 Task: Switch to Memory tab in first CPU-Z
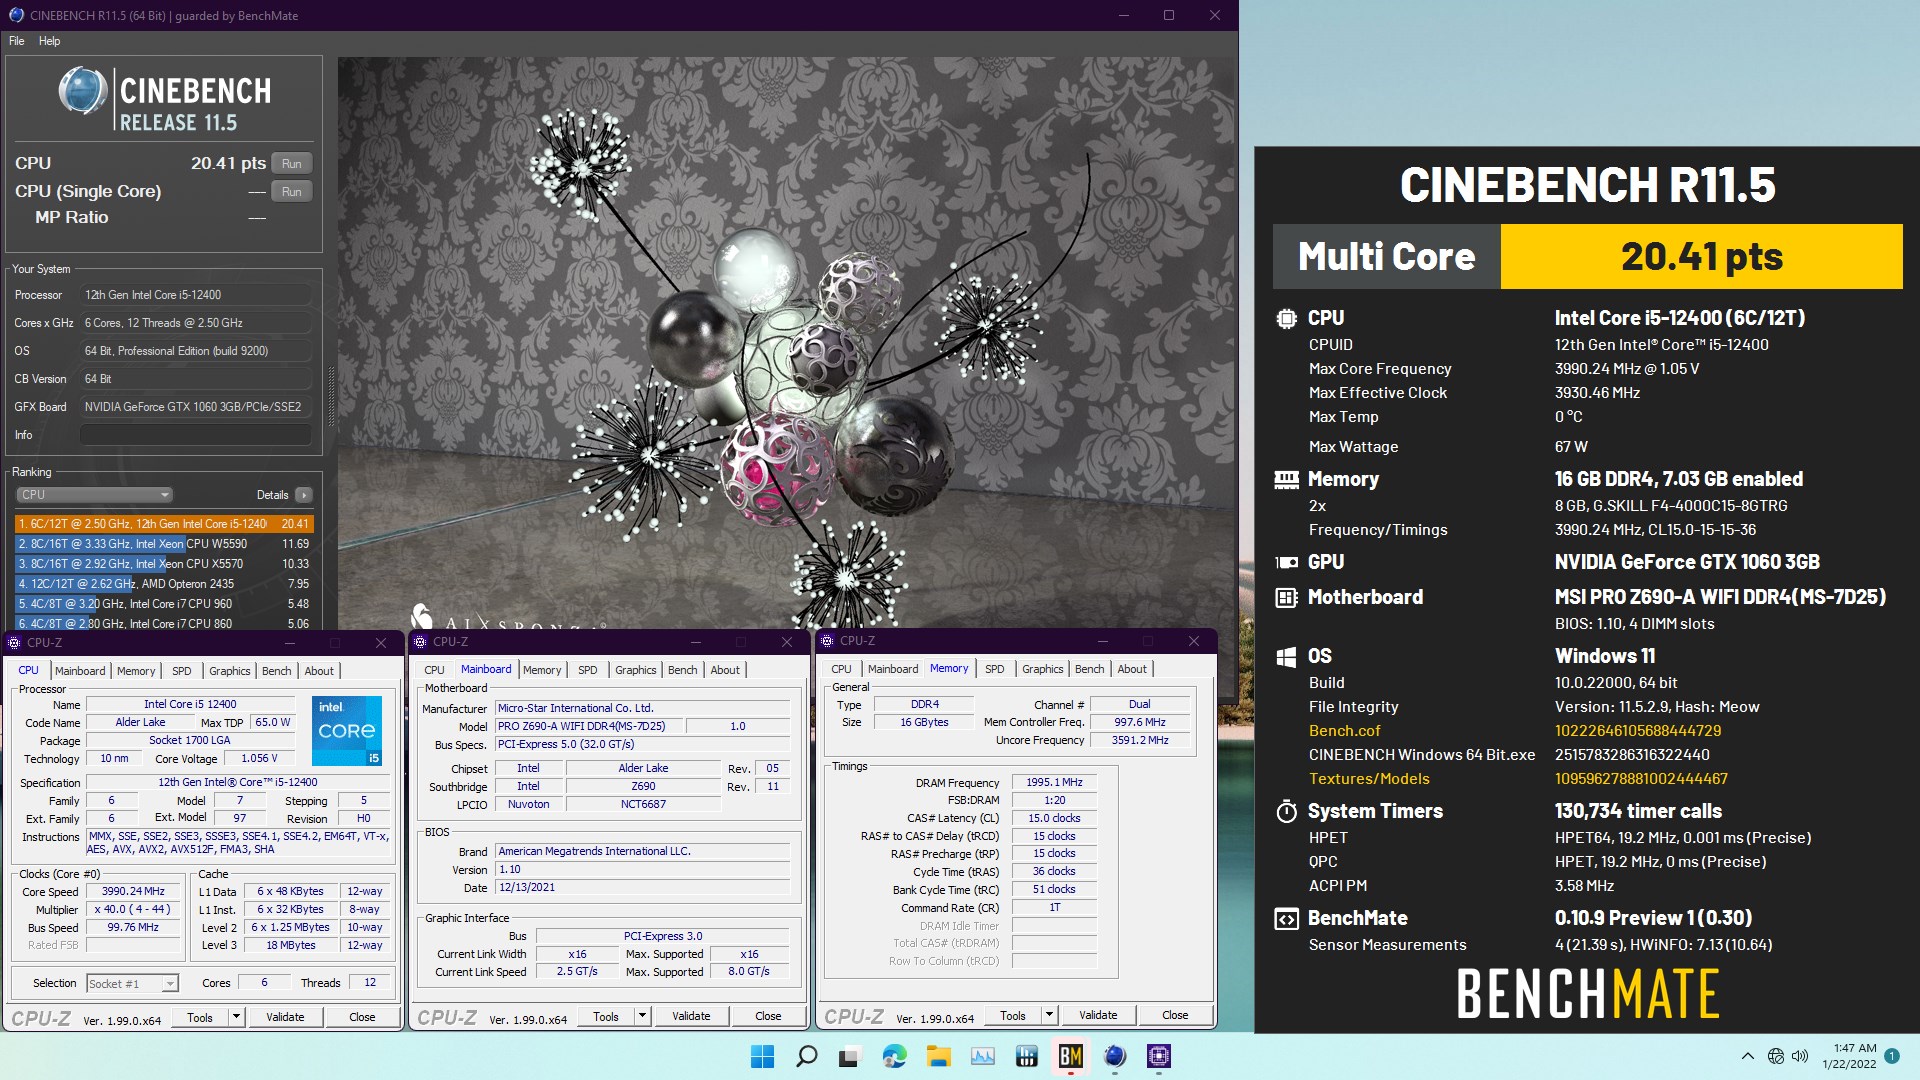coord(136,671)
